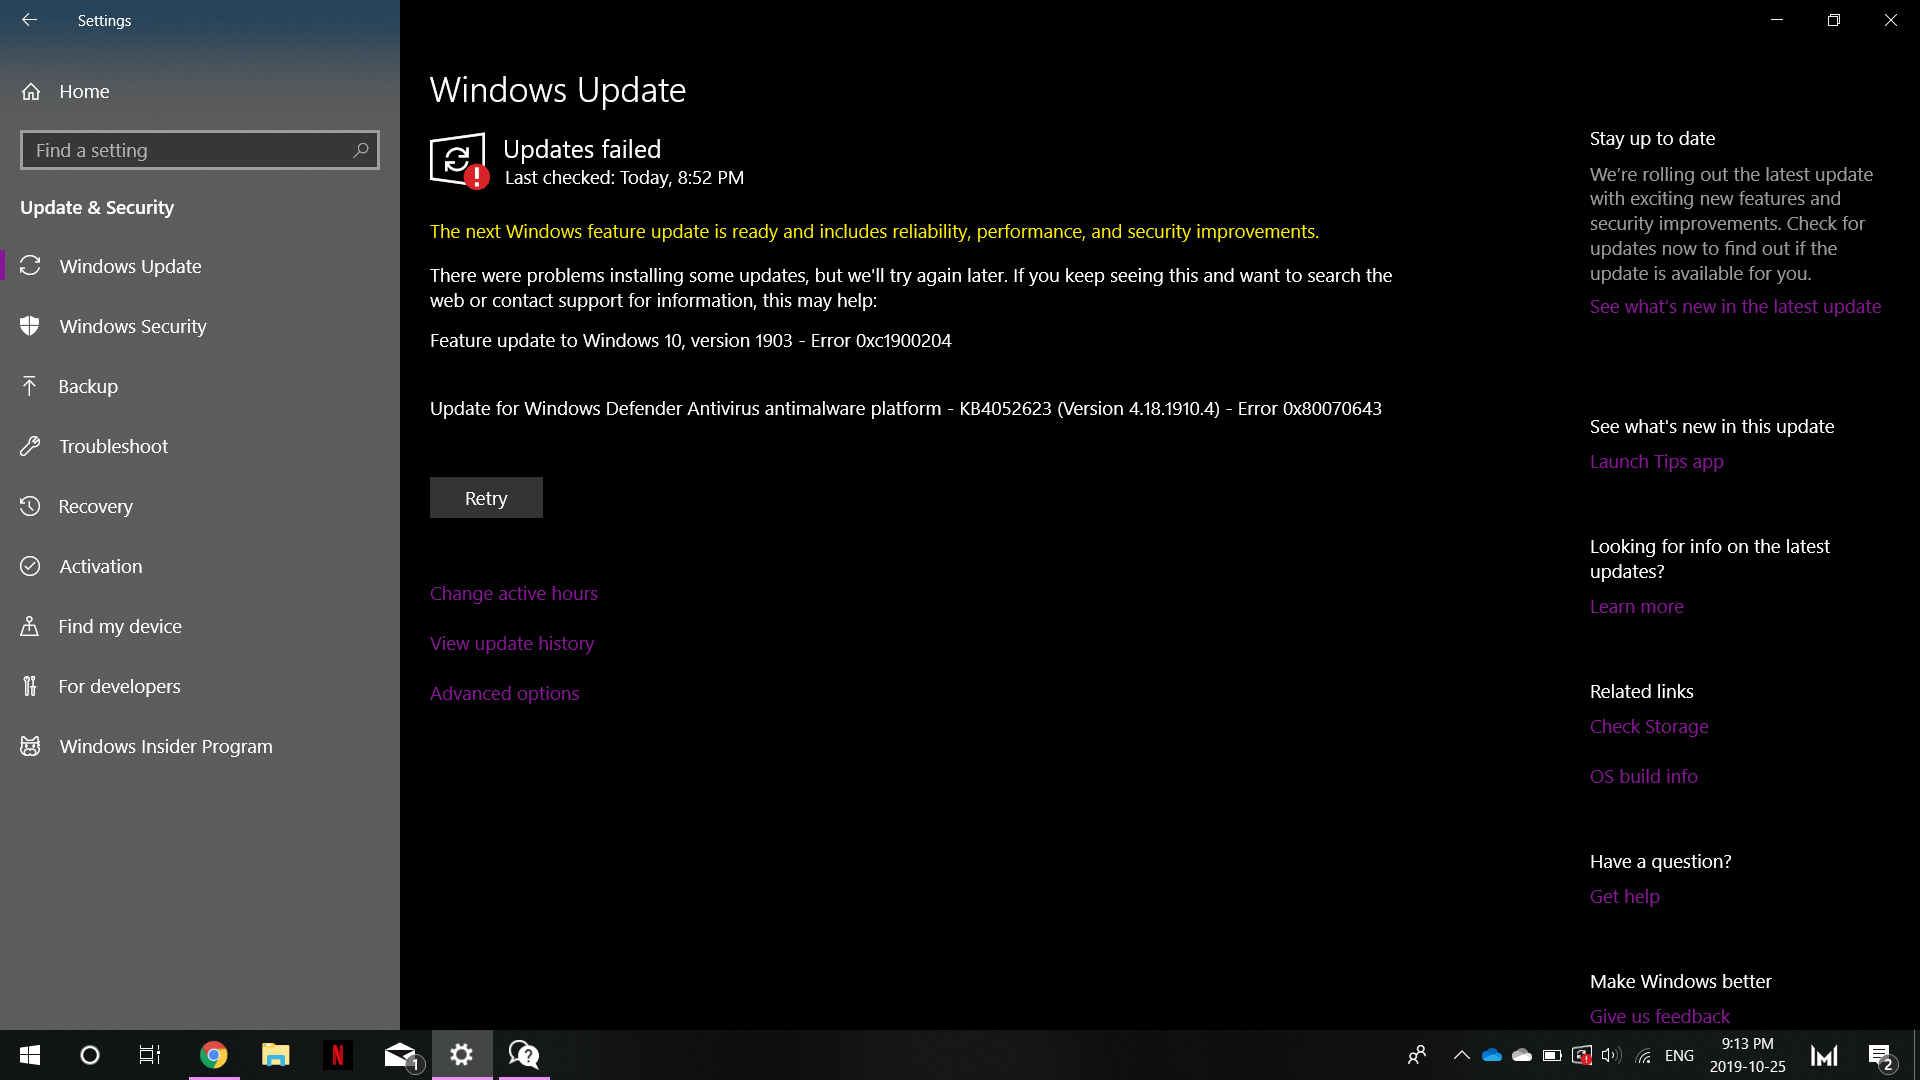The height and width of the screenshot is (1080, 1920).
Task: Click the magnifier icon in search box
Action: 361,150
